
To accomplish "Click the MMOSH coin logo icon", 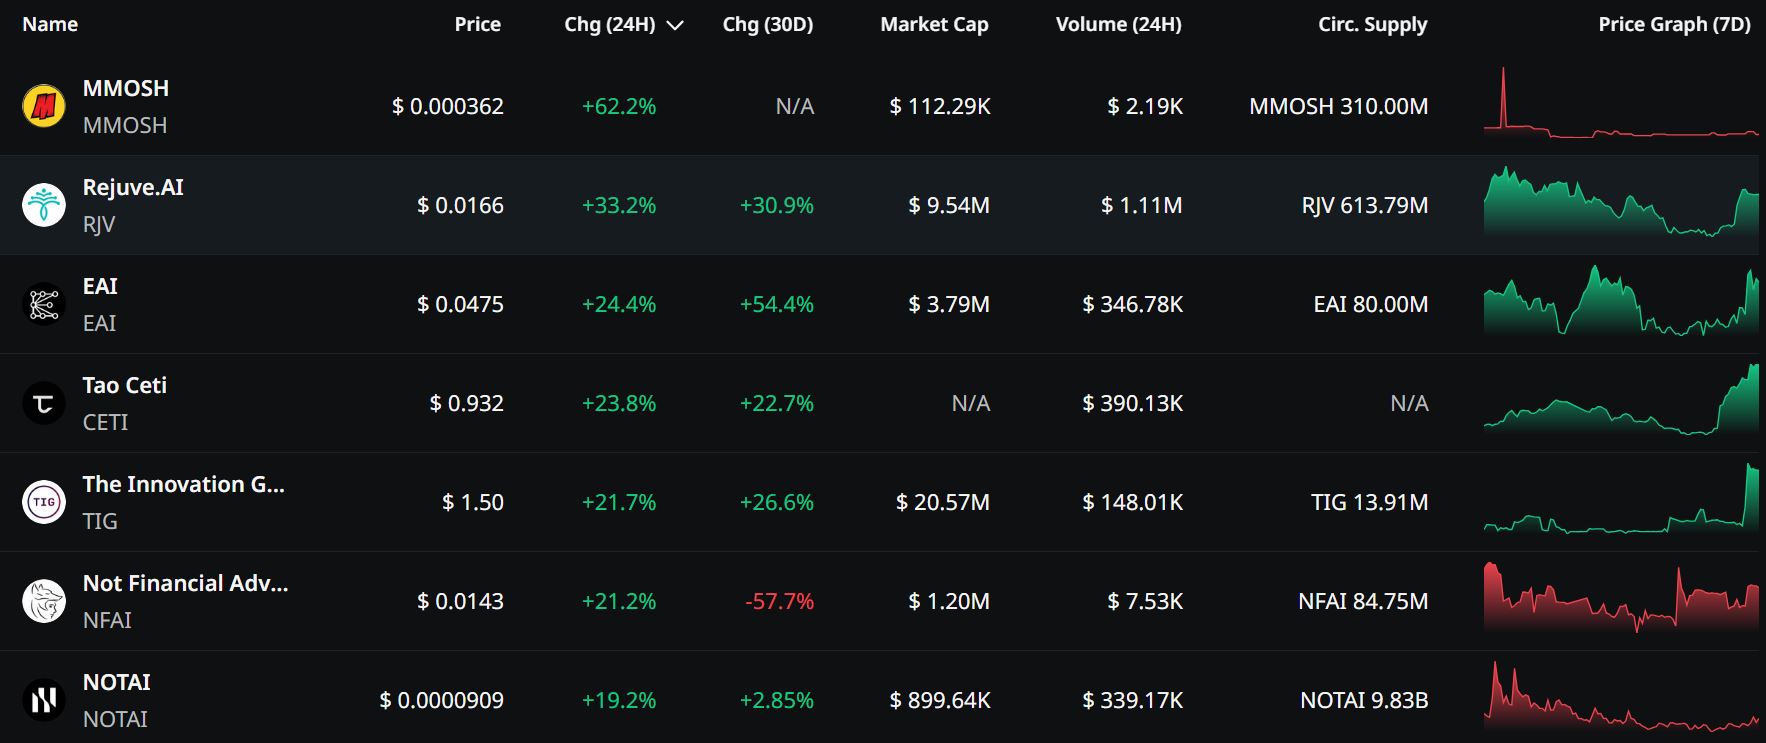I will point(44,106).
